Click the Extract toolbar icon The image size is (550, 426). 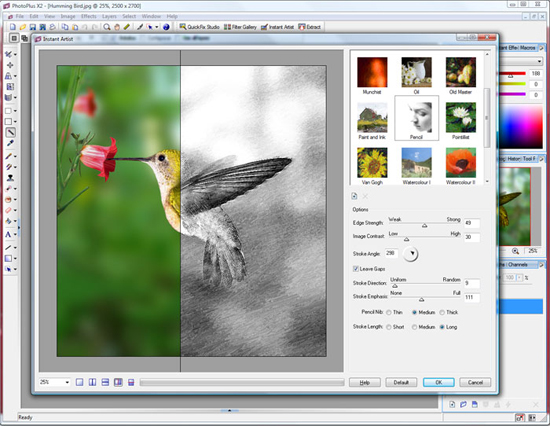309,27
